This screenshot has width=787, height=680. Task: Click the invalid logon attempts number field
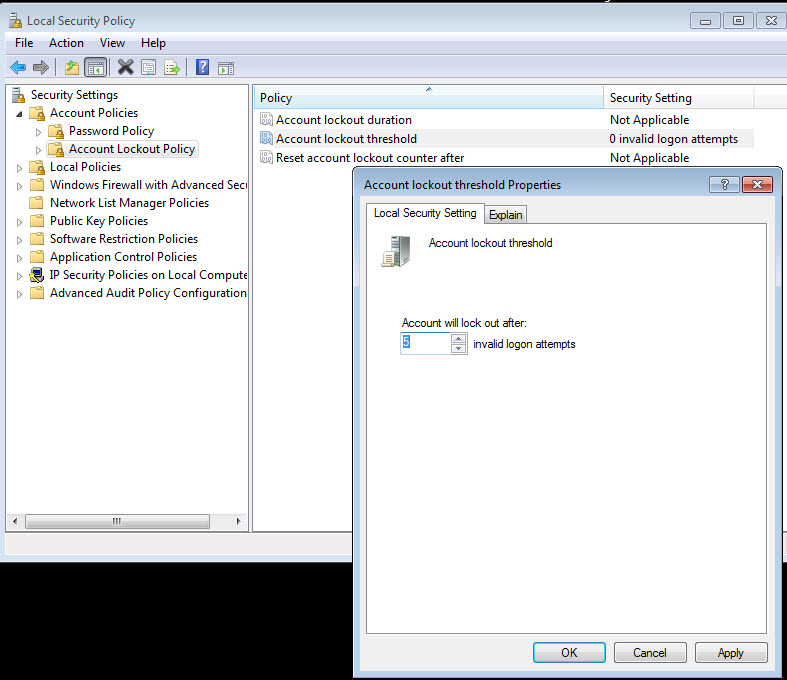[425, 343]
